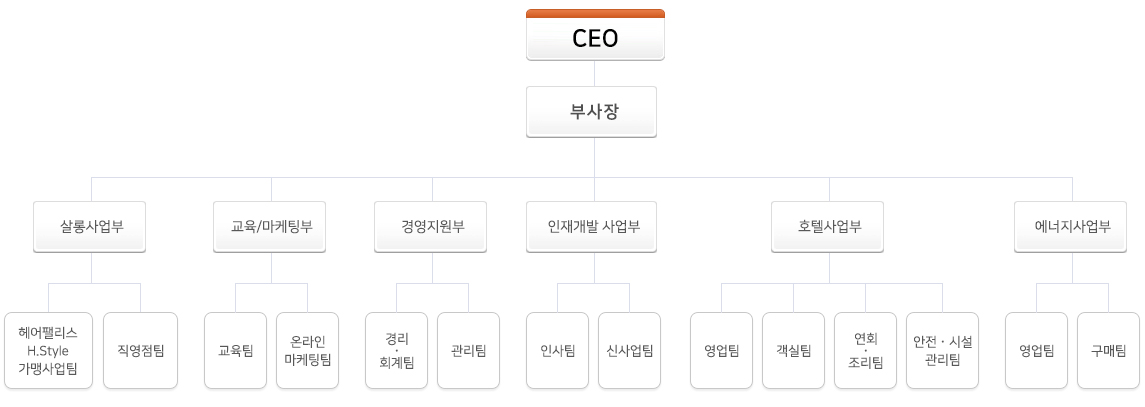The image size is (1145, 407).
Task: Choose the 인재개발 사업부 node
Action: (594, 227)
